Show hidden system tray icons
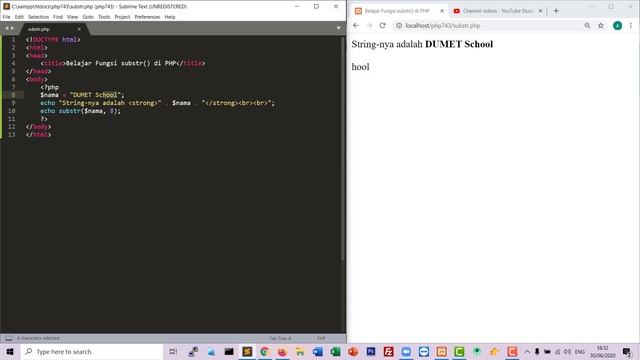 point(527,352)
